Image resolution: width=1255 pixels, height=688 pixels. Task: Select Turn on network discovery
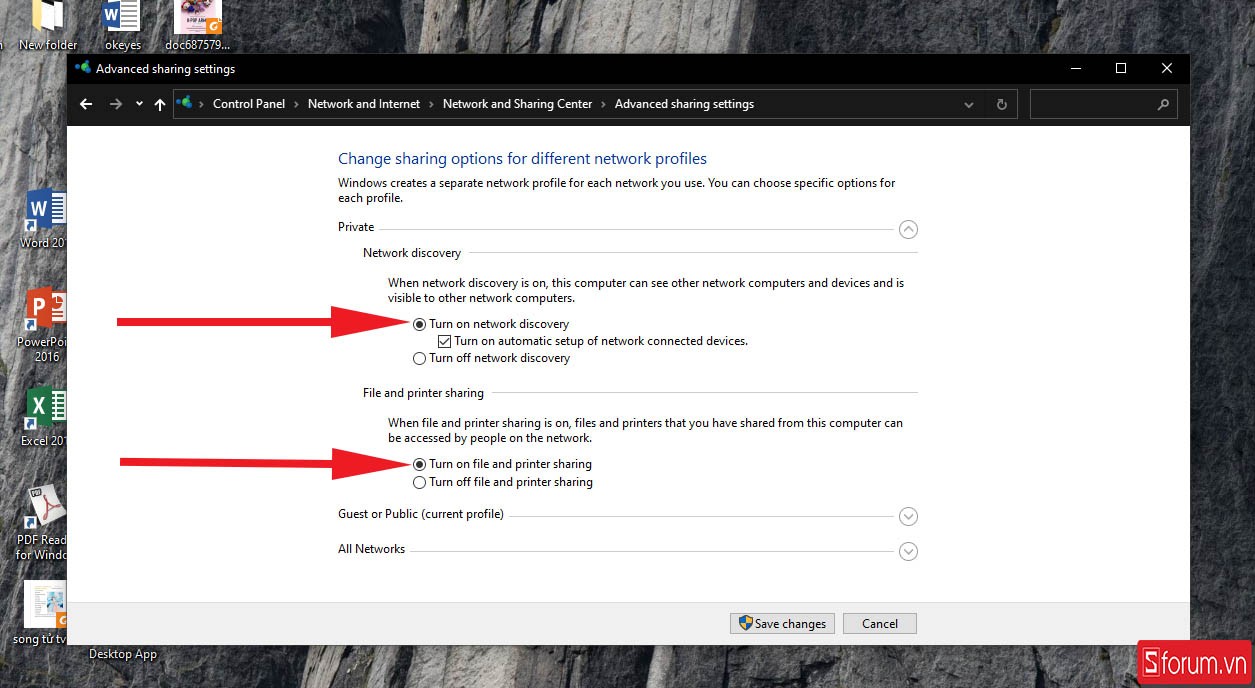click(419, 324)
